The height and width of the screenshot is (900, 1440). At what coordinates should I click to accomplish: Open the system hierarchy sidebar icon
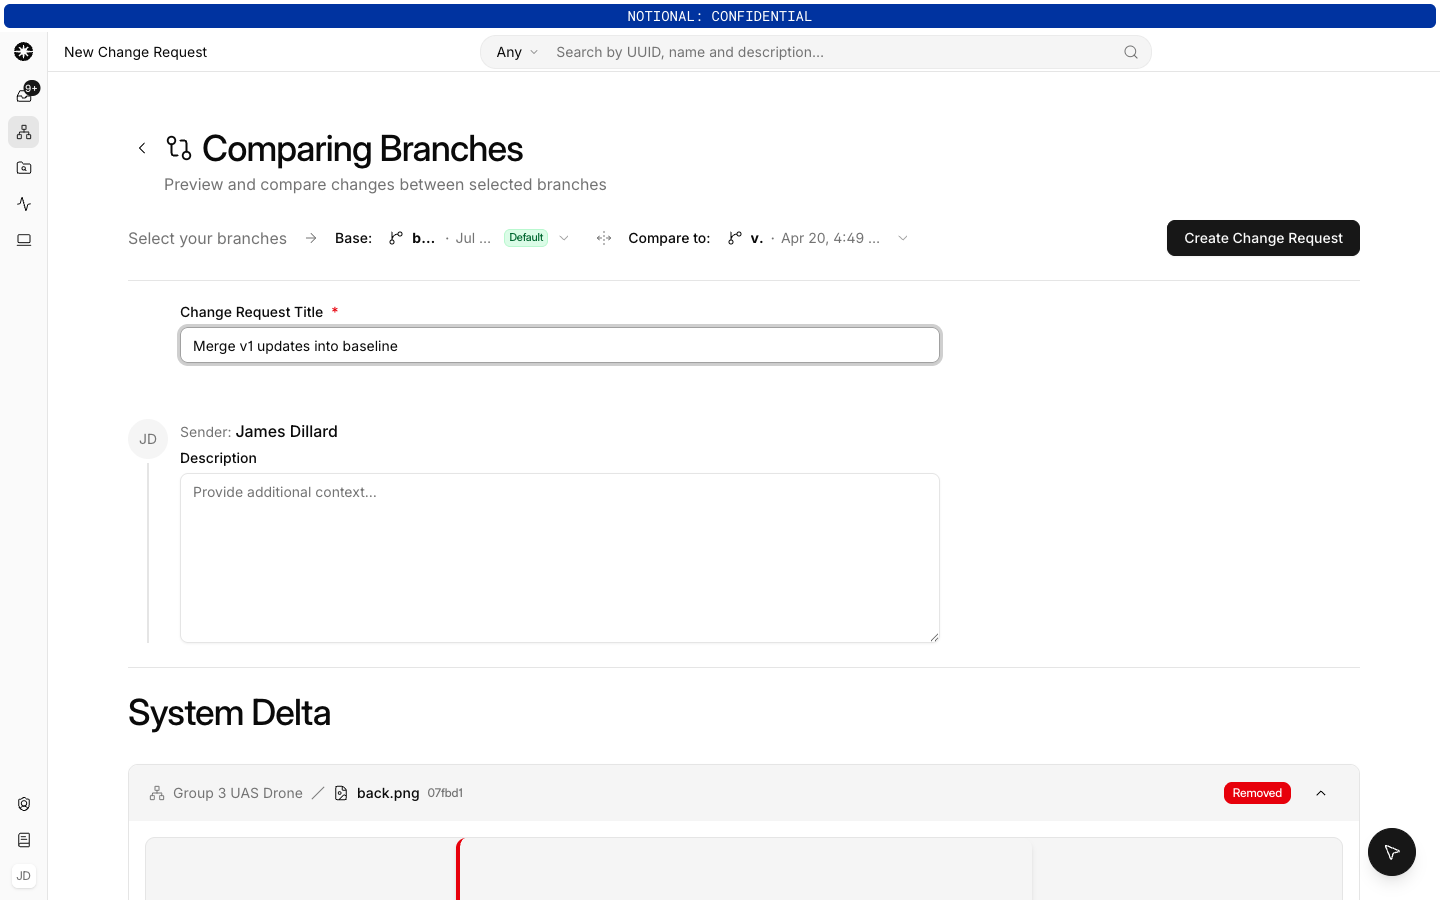24,132
